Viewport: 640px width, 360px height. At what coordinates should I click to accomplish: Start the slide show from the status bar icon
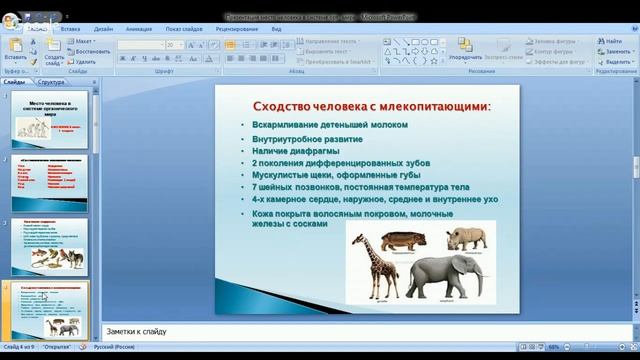click(541, 347)
